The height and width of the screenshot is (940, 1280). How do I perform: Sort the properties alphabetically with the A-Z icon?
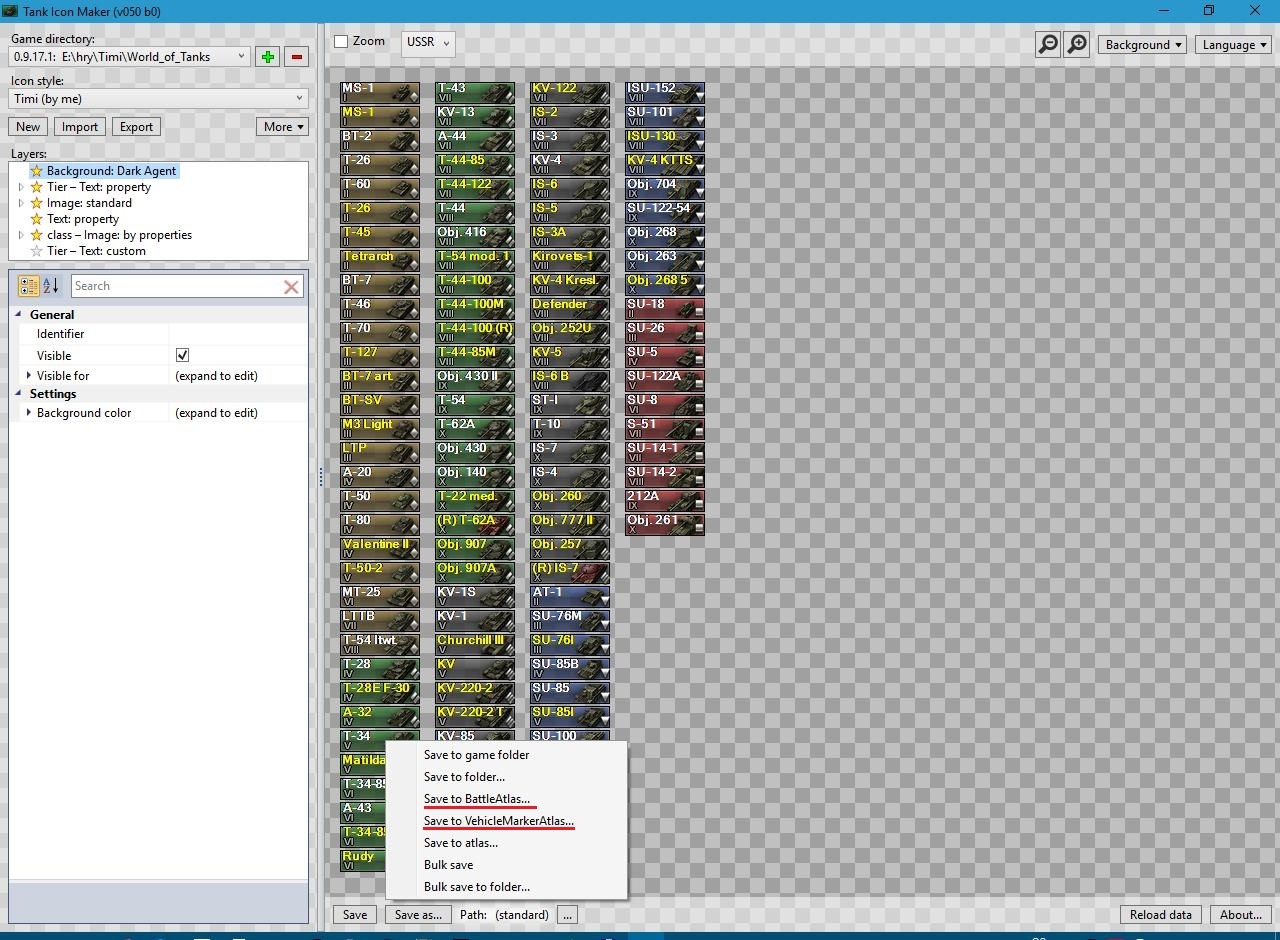(x=51, y=286)
